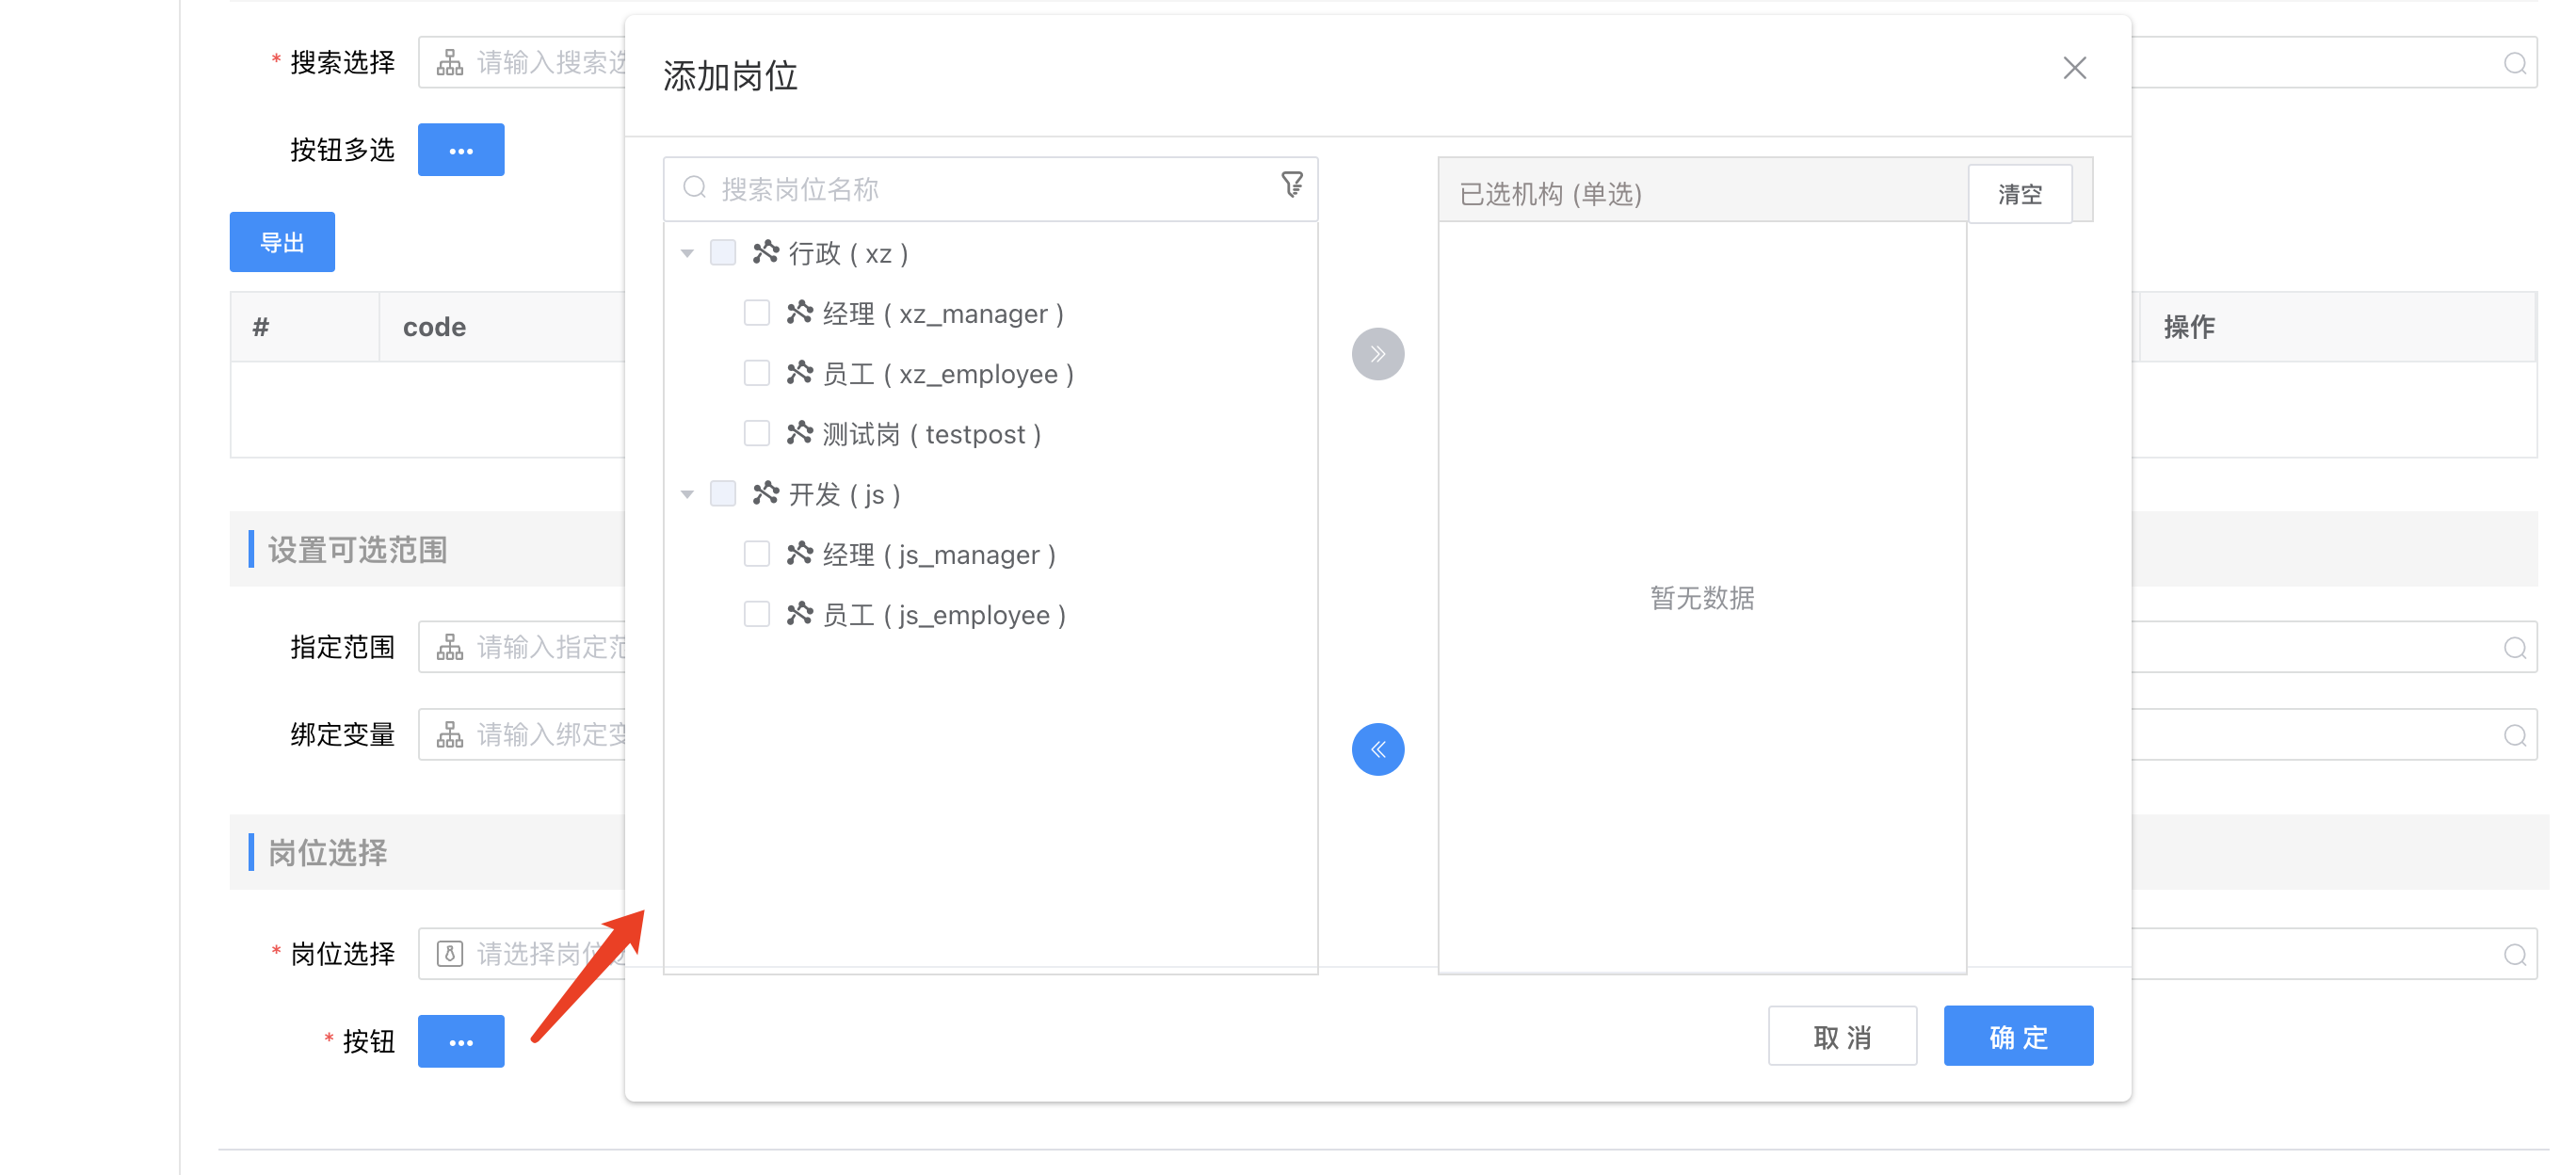This screenshot has height=1175, width=2576.
Task: Click the org-tree icon in 绑定变量 field
Action: tap(450, 735)
